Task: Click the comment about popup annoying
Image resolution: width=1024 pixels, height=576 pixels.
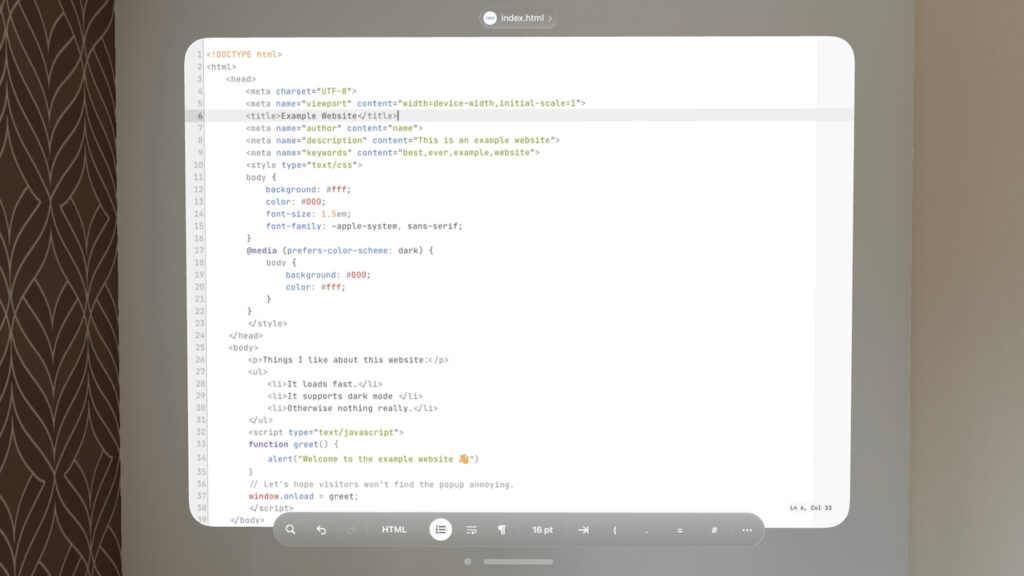Action: (381, 485)
